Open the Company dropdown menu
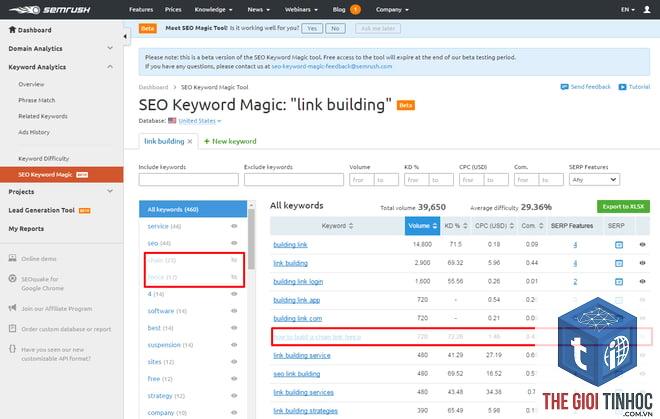This screenshot has height=419, width=660. 392,9
